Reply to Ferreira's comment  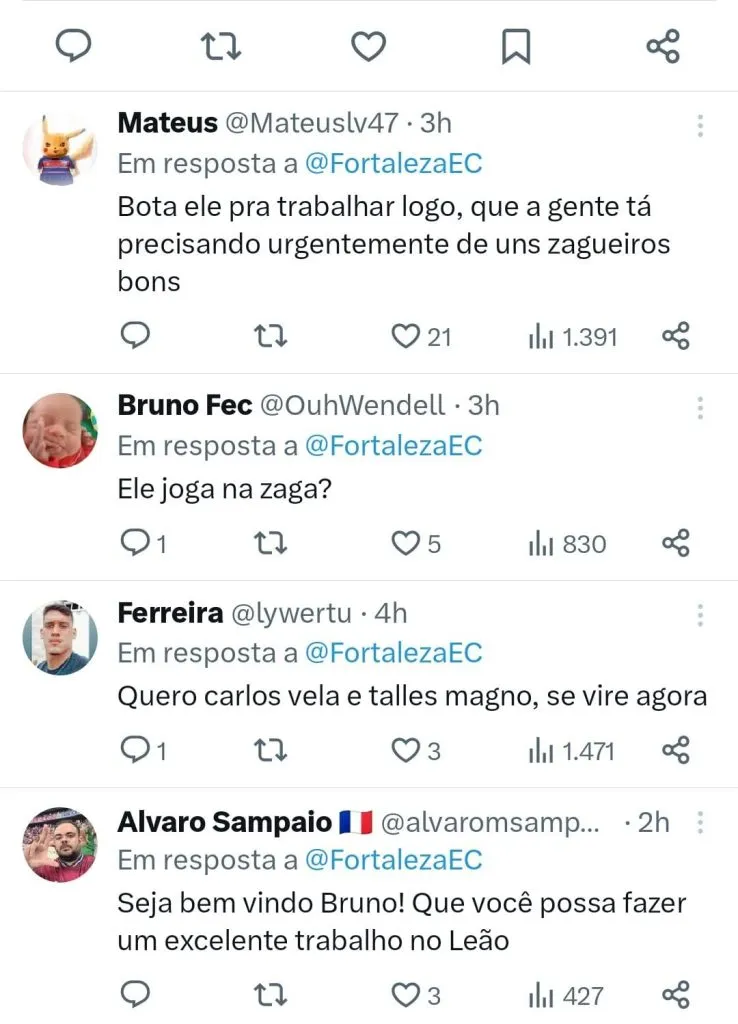[x=135, y=749]
